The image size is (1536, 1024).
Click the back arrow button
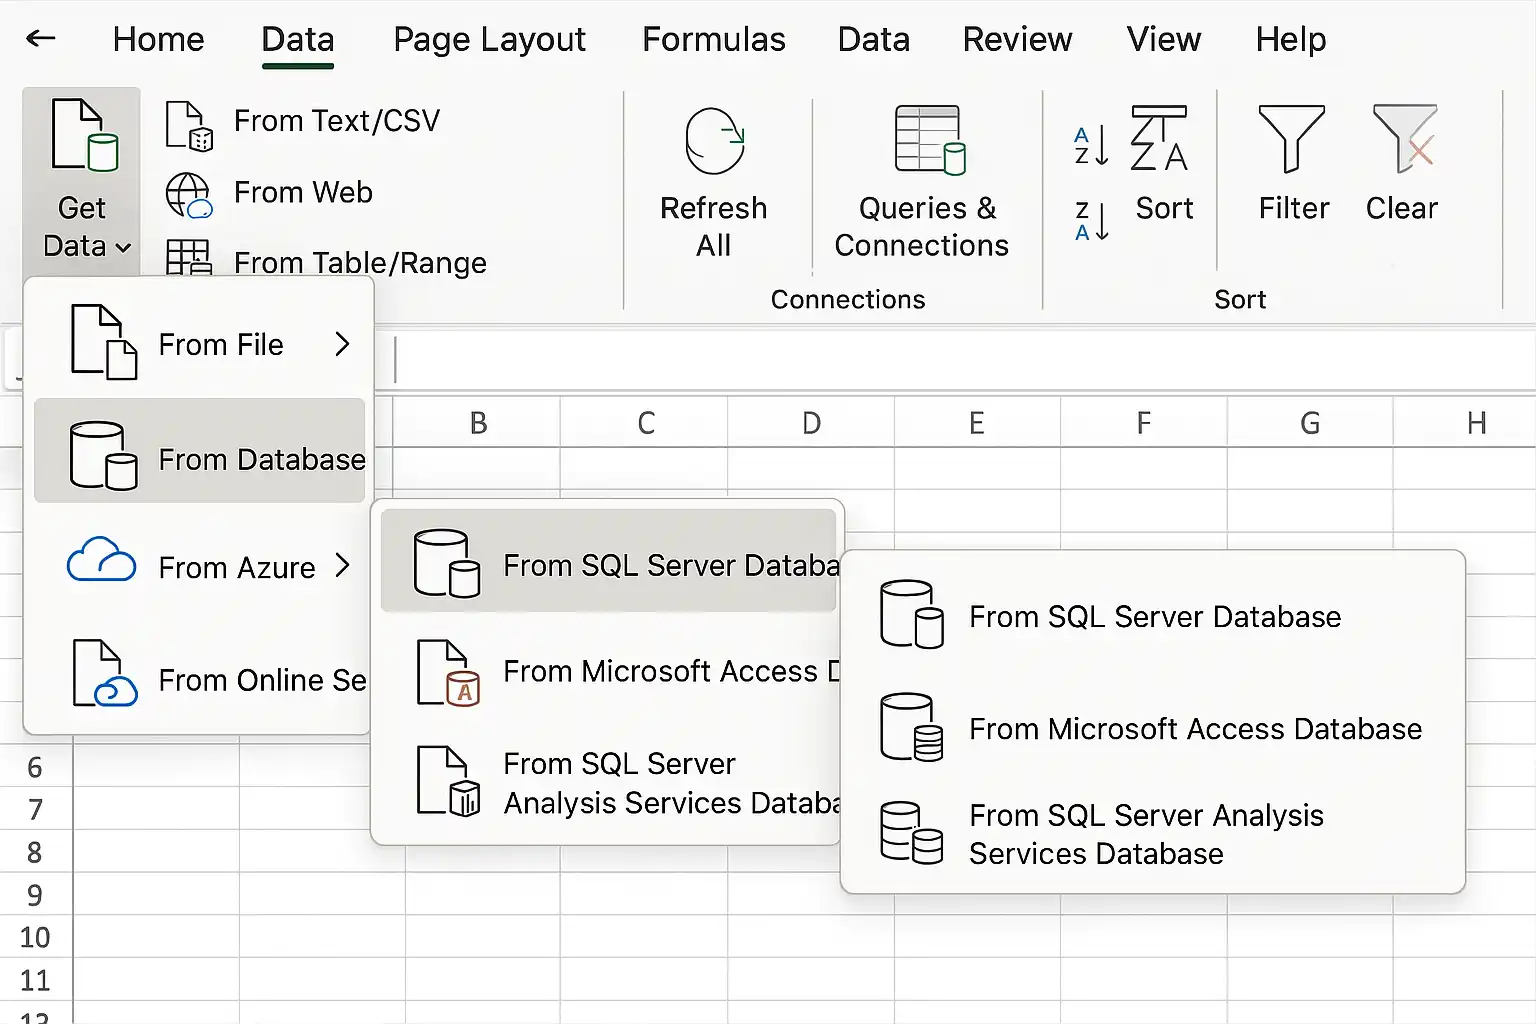(41, 39)
